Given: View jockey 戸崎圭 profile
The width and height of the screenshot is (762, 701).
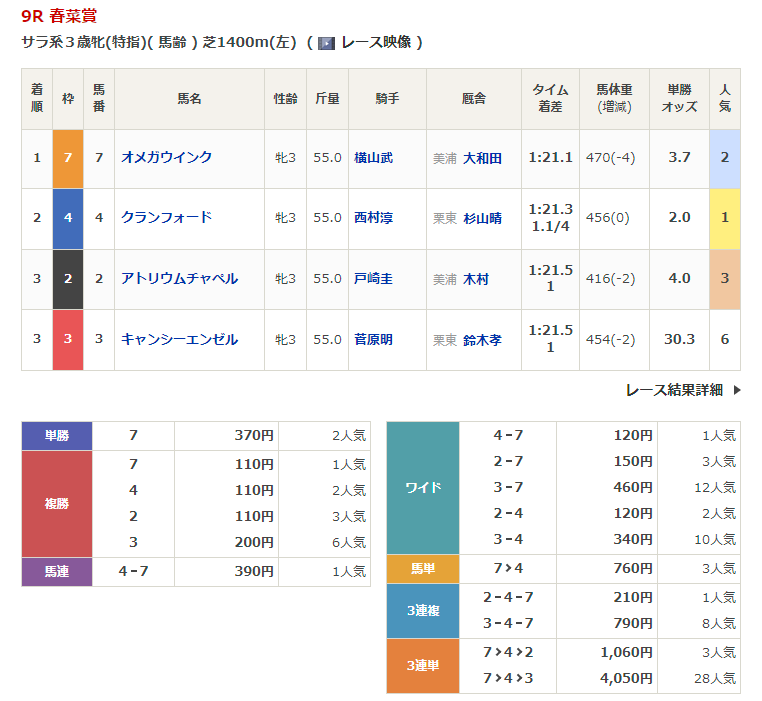Looking at the screenshot, I should (x=373, y=279).
